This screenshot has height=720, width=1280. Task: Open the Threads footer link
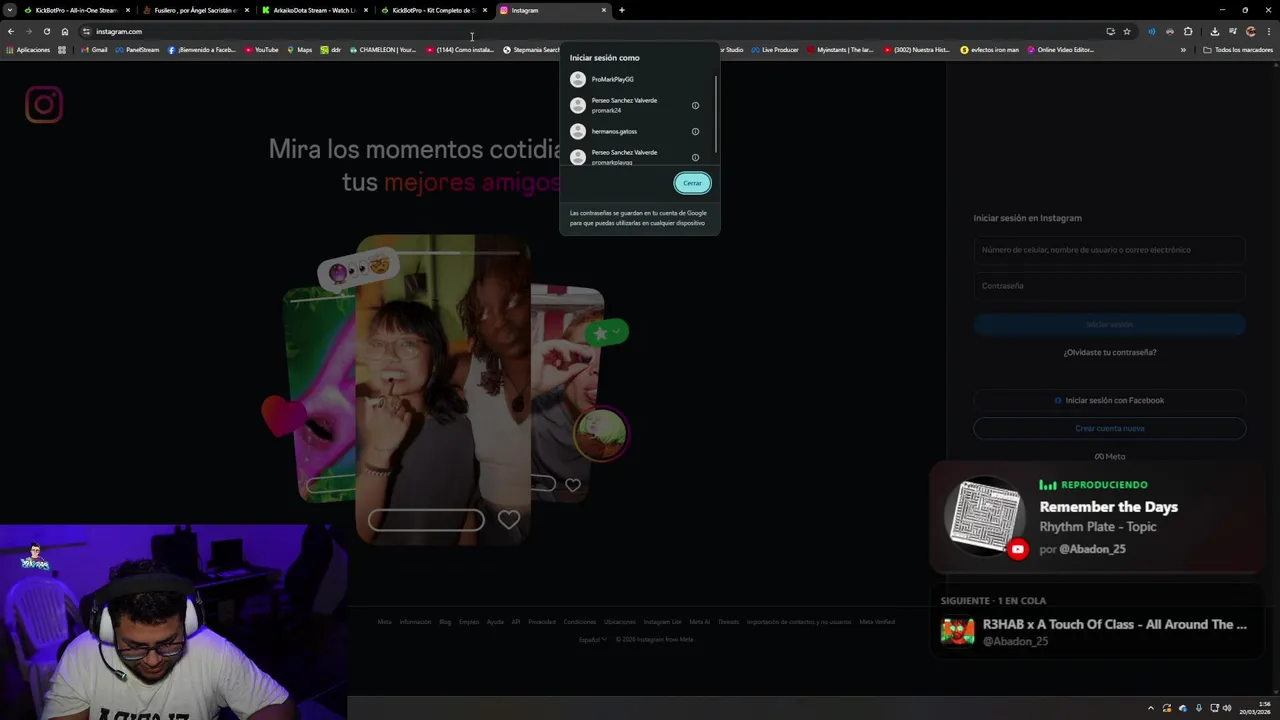click(728, 622)
